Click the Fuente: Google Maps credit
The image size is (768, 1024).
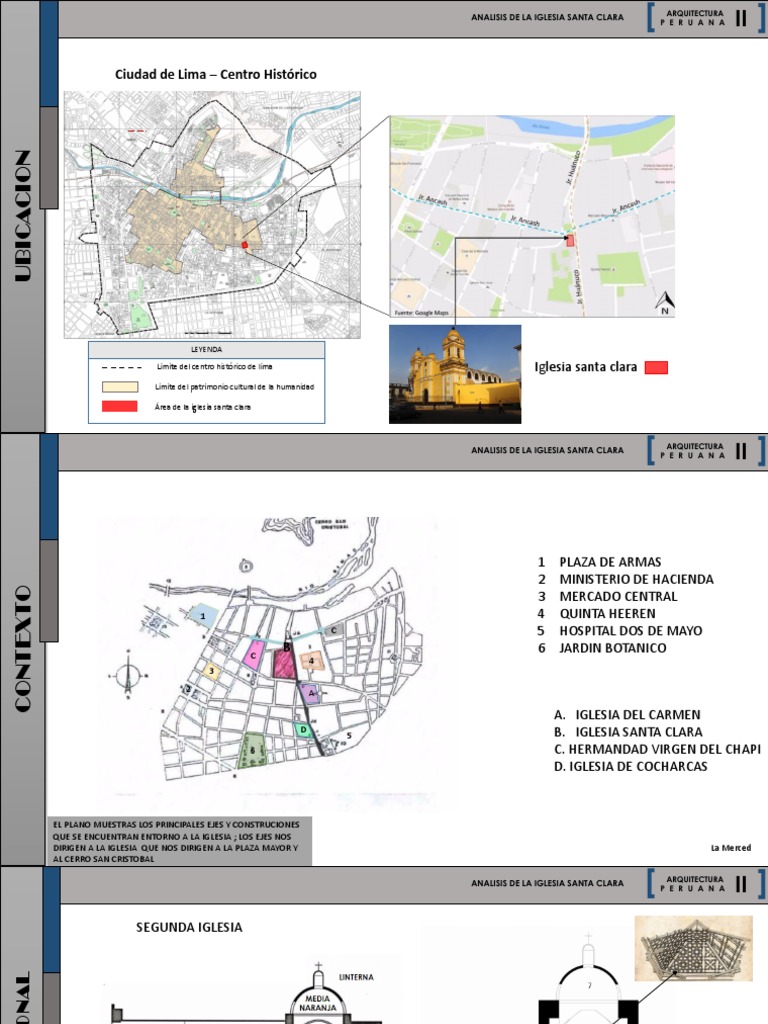pyautogui.click(x=422, y=313)
